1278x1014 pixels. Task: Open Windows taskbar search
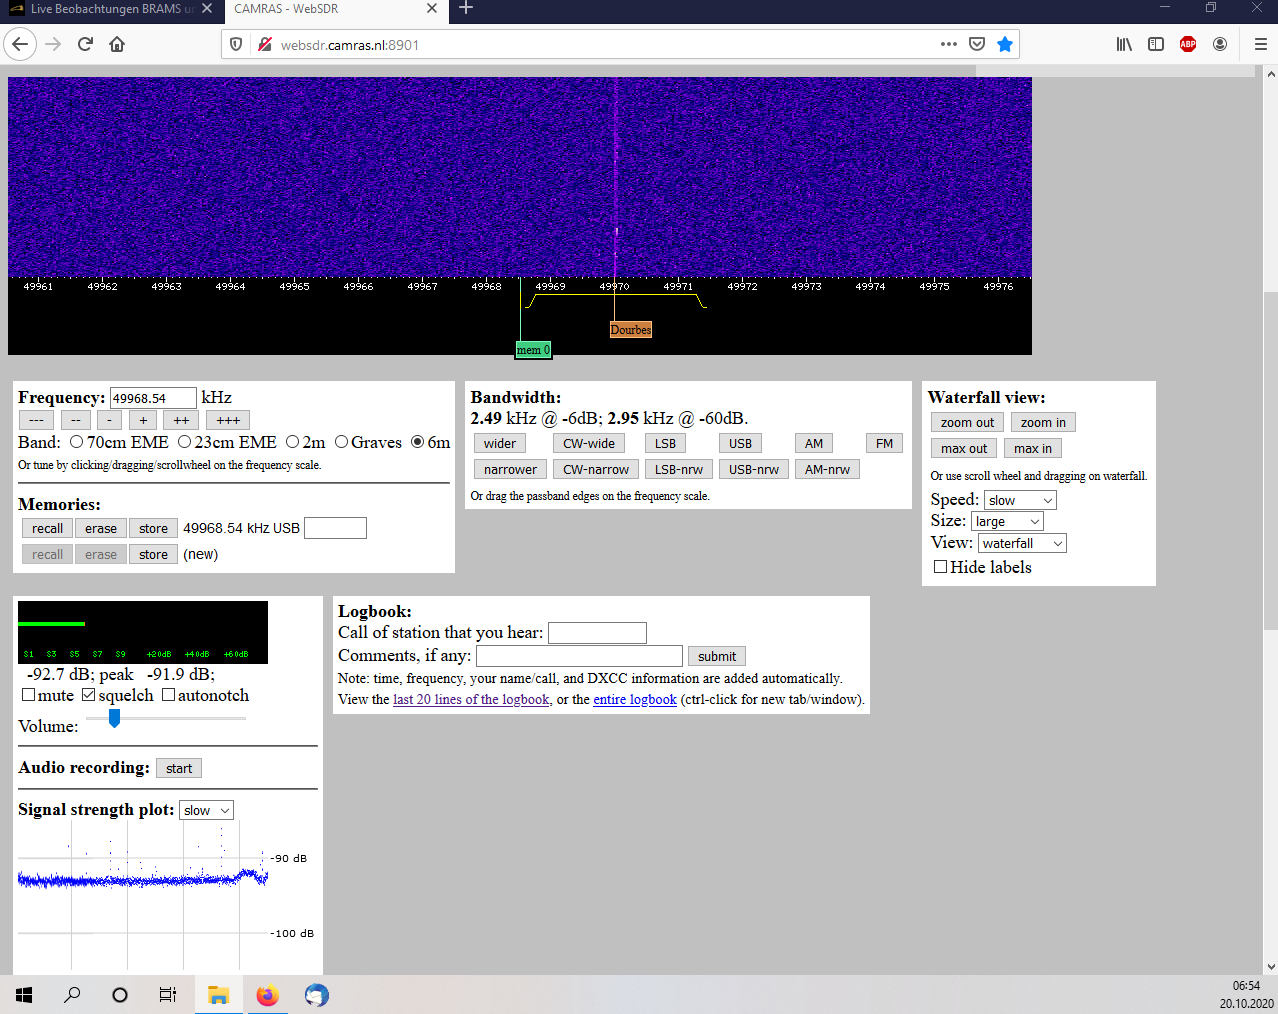click(72, 995)
